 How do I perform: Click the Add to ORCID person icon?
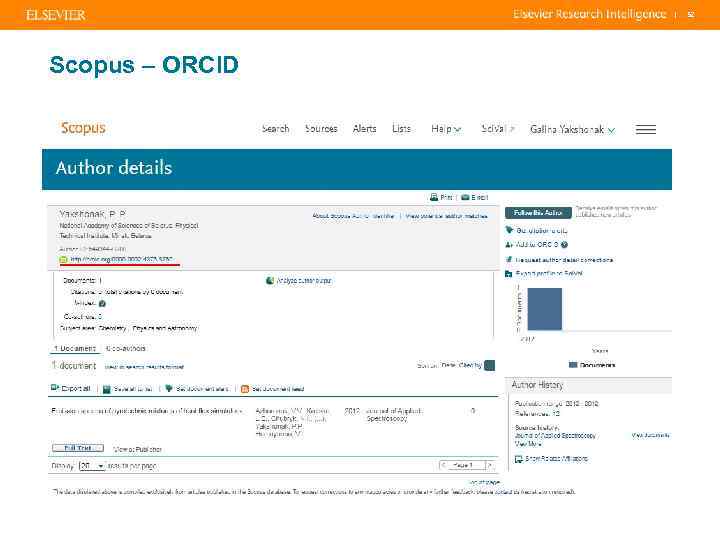(509, 245)
